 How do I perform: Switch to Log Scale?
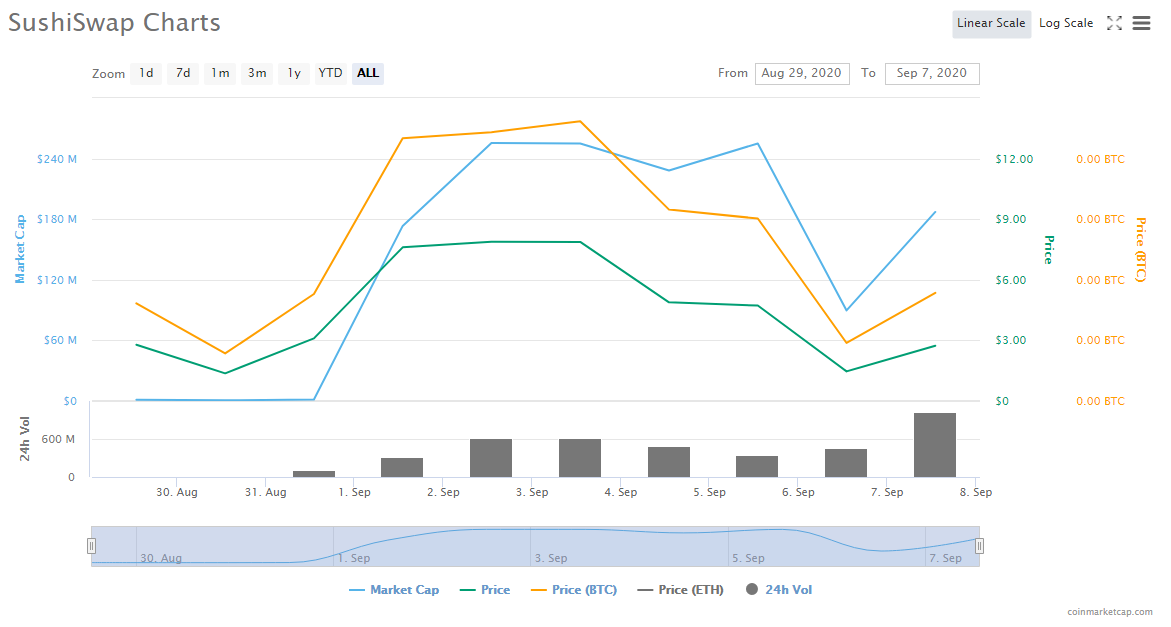[1066, 24]
